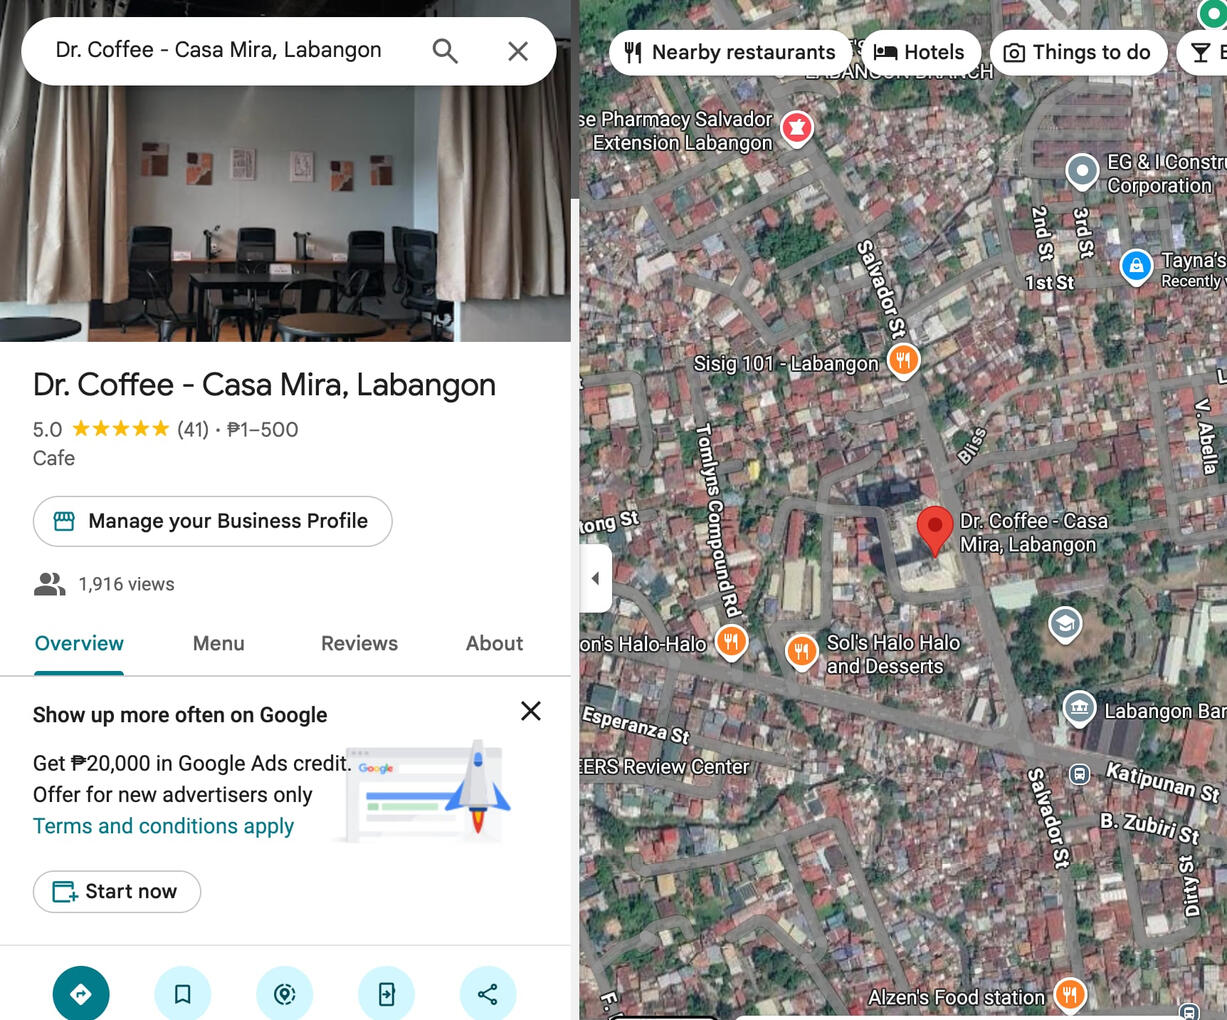Click the Alzen's Food station pin

1070,995
